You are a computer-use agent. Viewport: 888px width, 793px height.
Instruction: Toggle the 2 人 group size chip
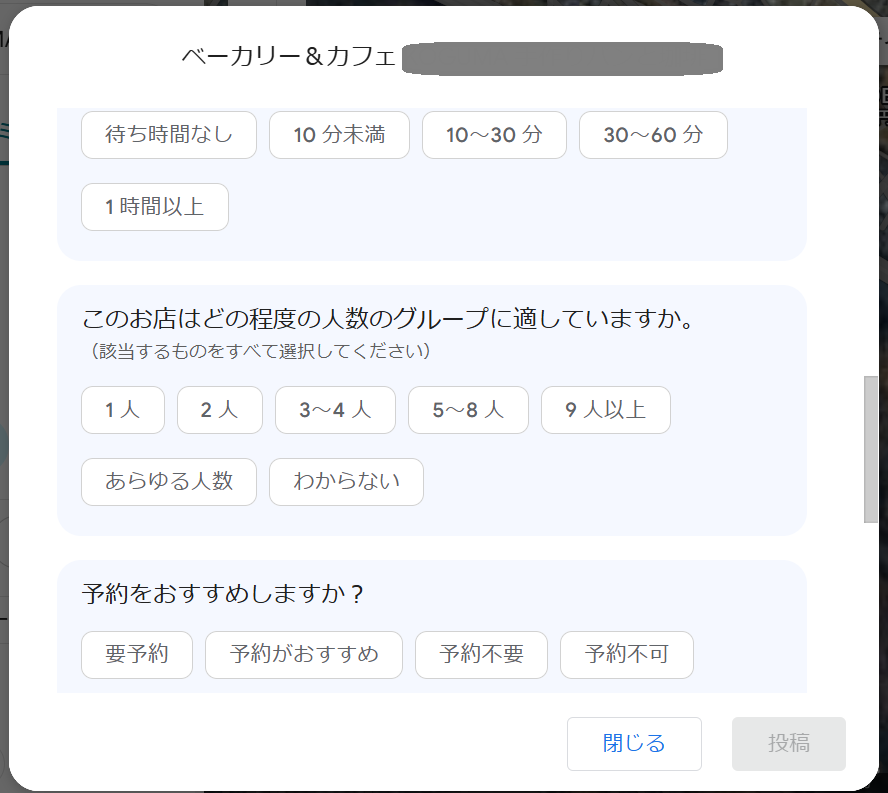220,410
